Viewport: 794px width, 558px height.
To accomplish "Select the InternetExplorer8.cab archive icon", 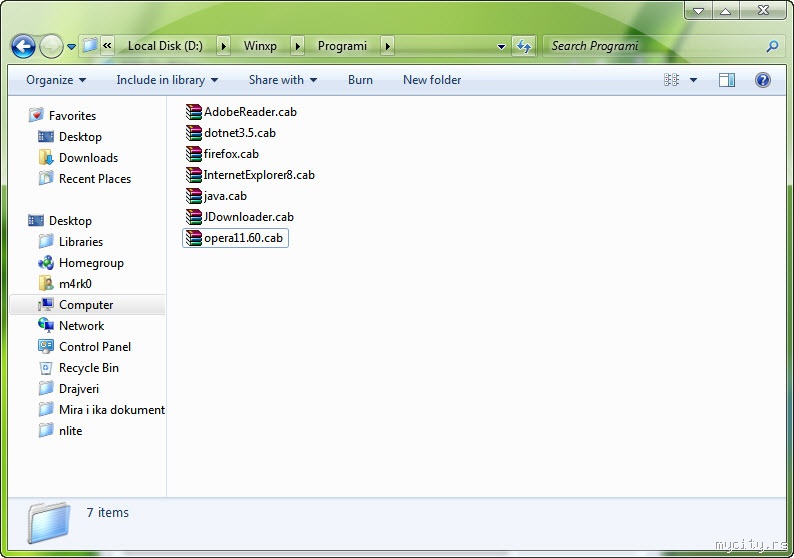I will coord(193,175).
